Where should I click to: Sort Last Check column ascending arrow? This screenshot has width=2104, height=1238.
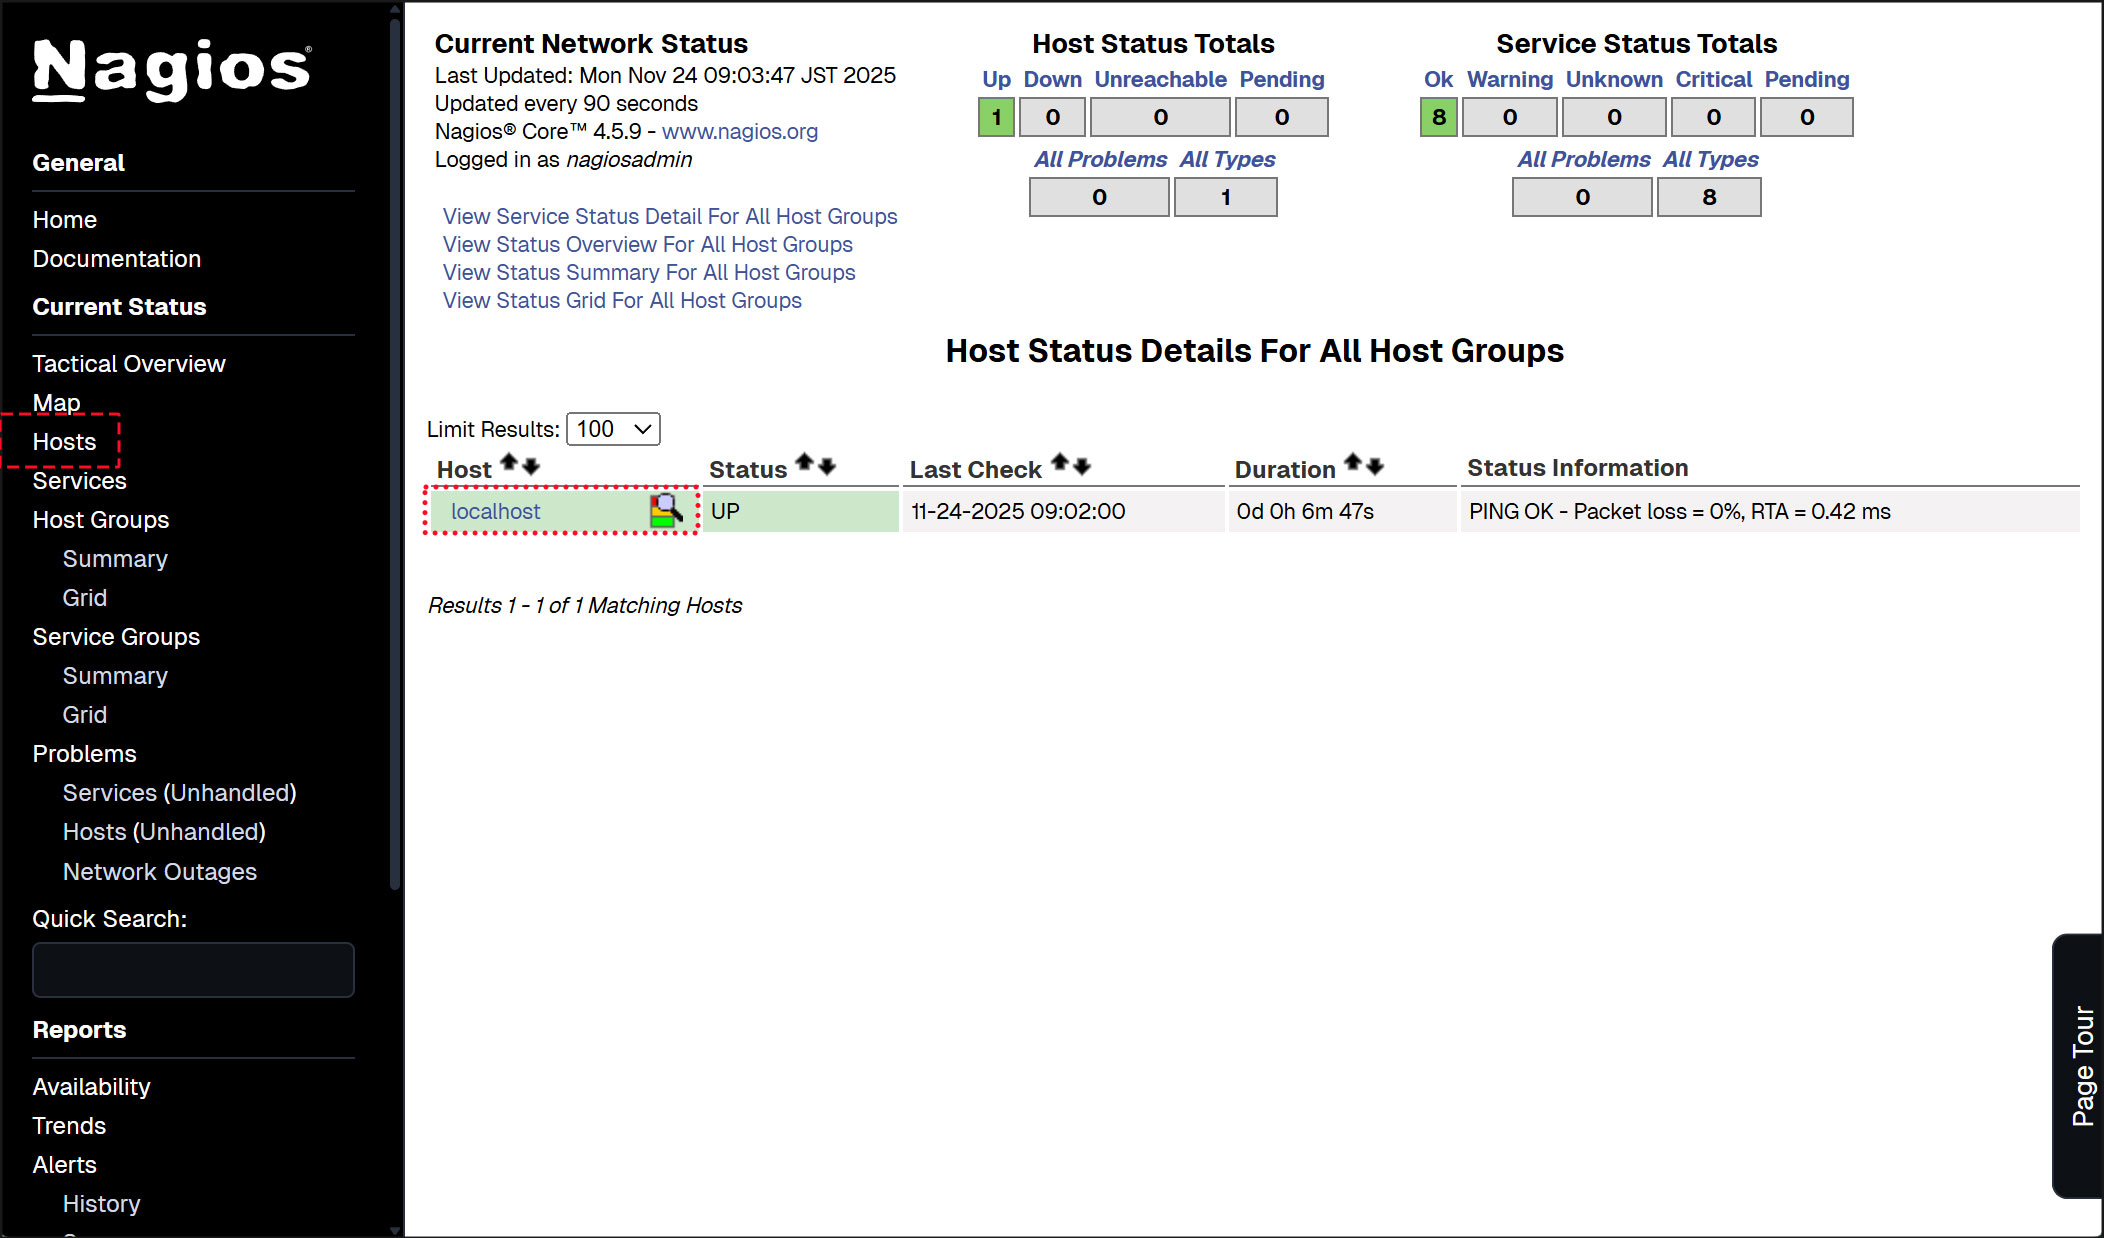pos(1059,462)
